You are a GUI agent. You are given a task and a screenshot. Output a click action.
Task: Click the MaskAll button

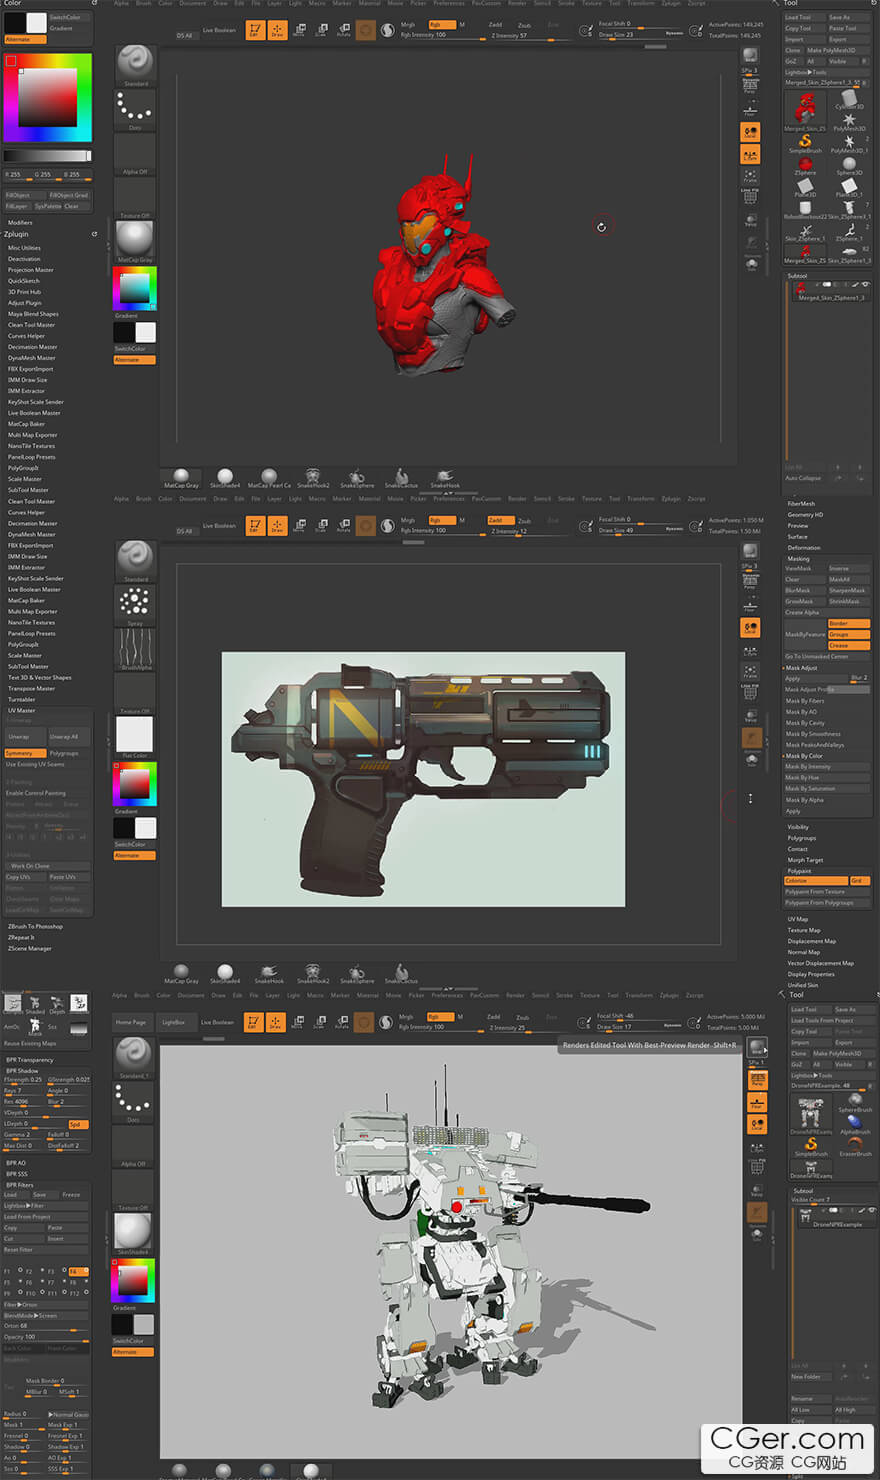848,579
